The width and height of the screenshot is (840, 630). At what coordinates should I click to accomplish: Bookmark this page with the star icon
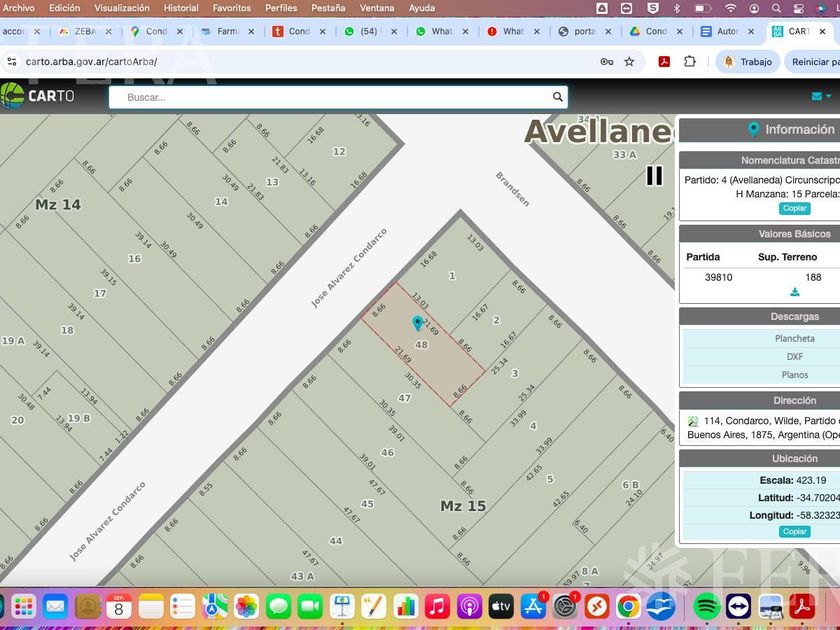[629, 62]
